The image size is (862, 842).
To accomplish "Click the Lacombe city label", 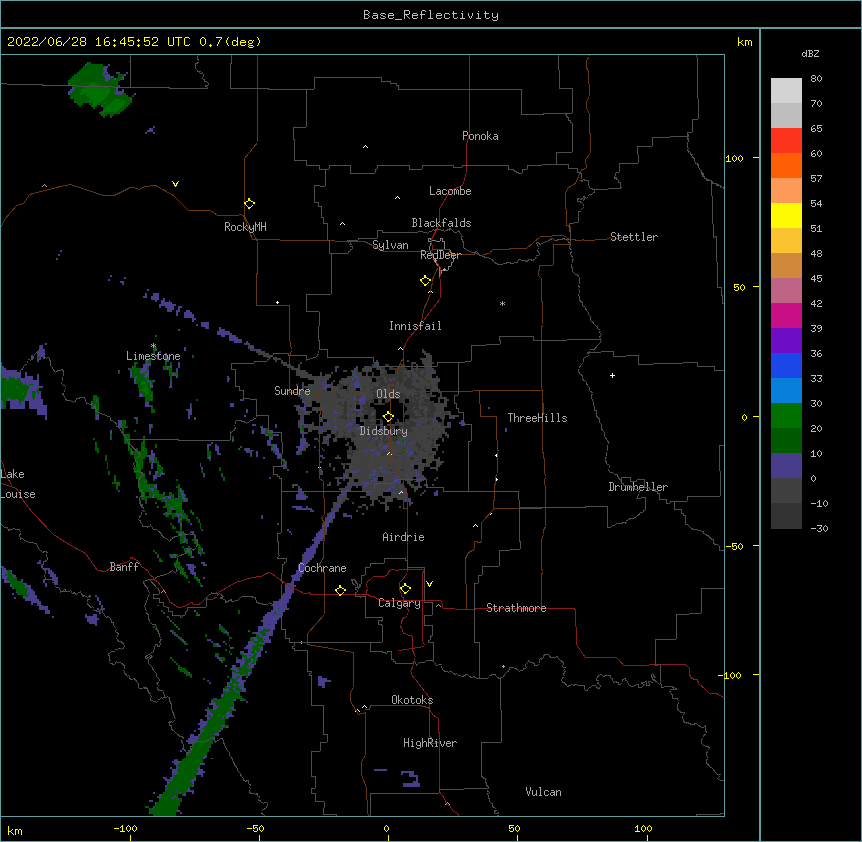I will click(450, 191).
